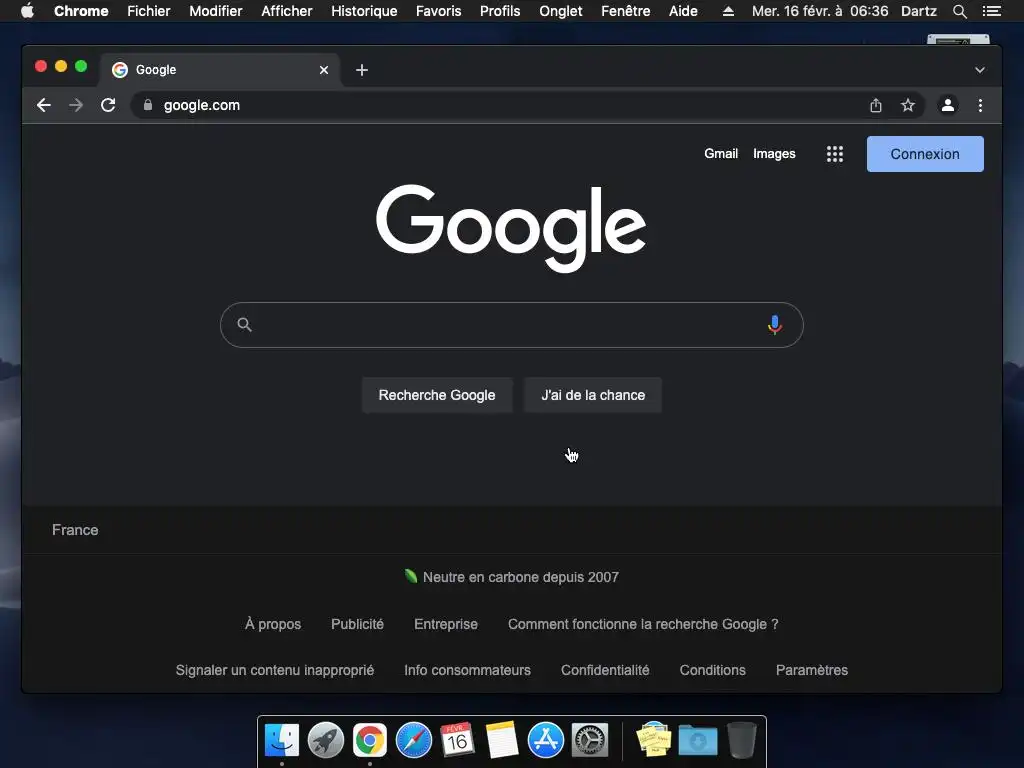Open the Modifier menu

[x=216, y=11]
